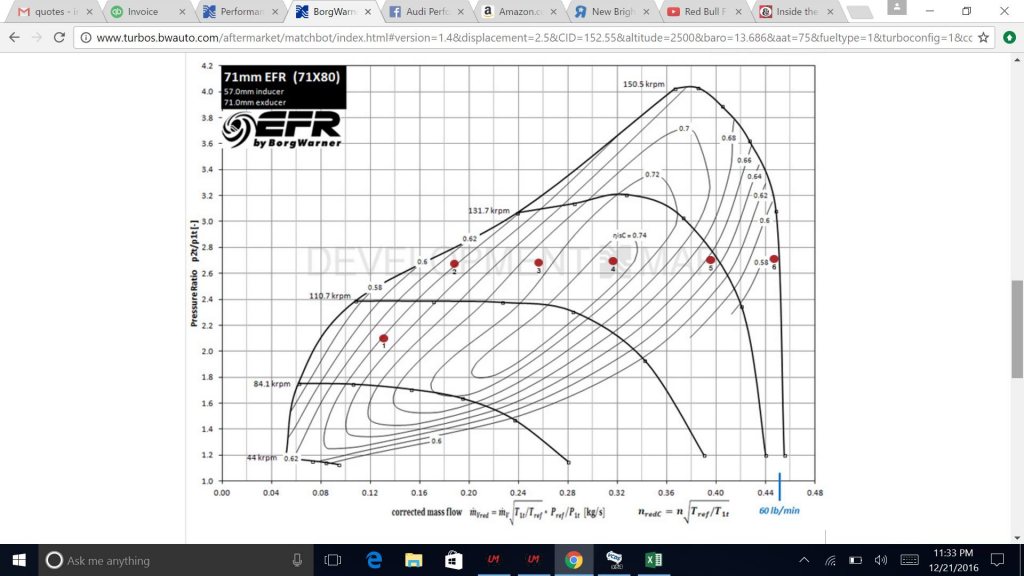This screenshot has width=1024, height=576.
Task: Click the 150.5 krpm speed line label
Action: pos(643,84)
